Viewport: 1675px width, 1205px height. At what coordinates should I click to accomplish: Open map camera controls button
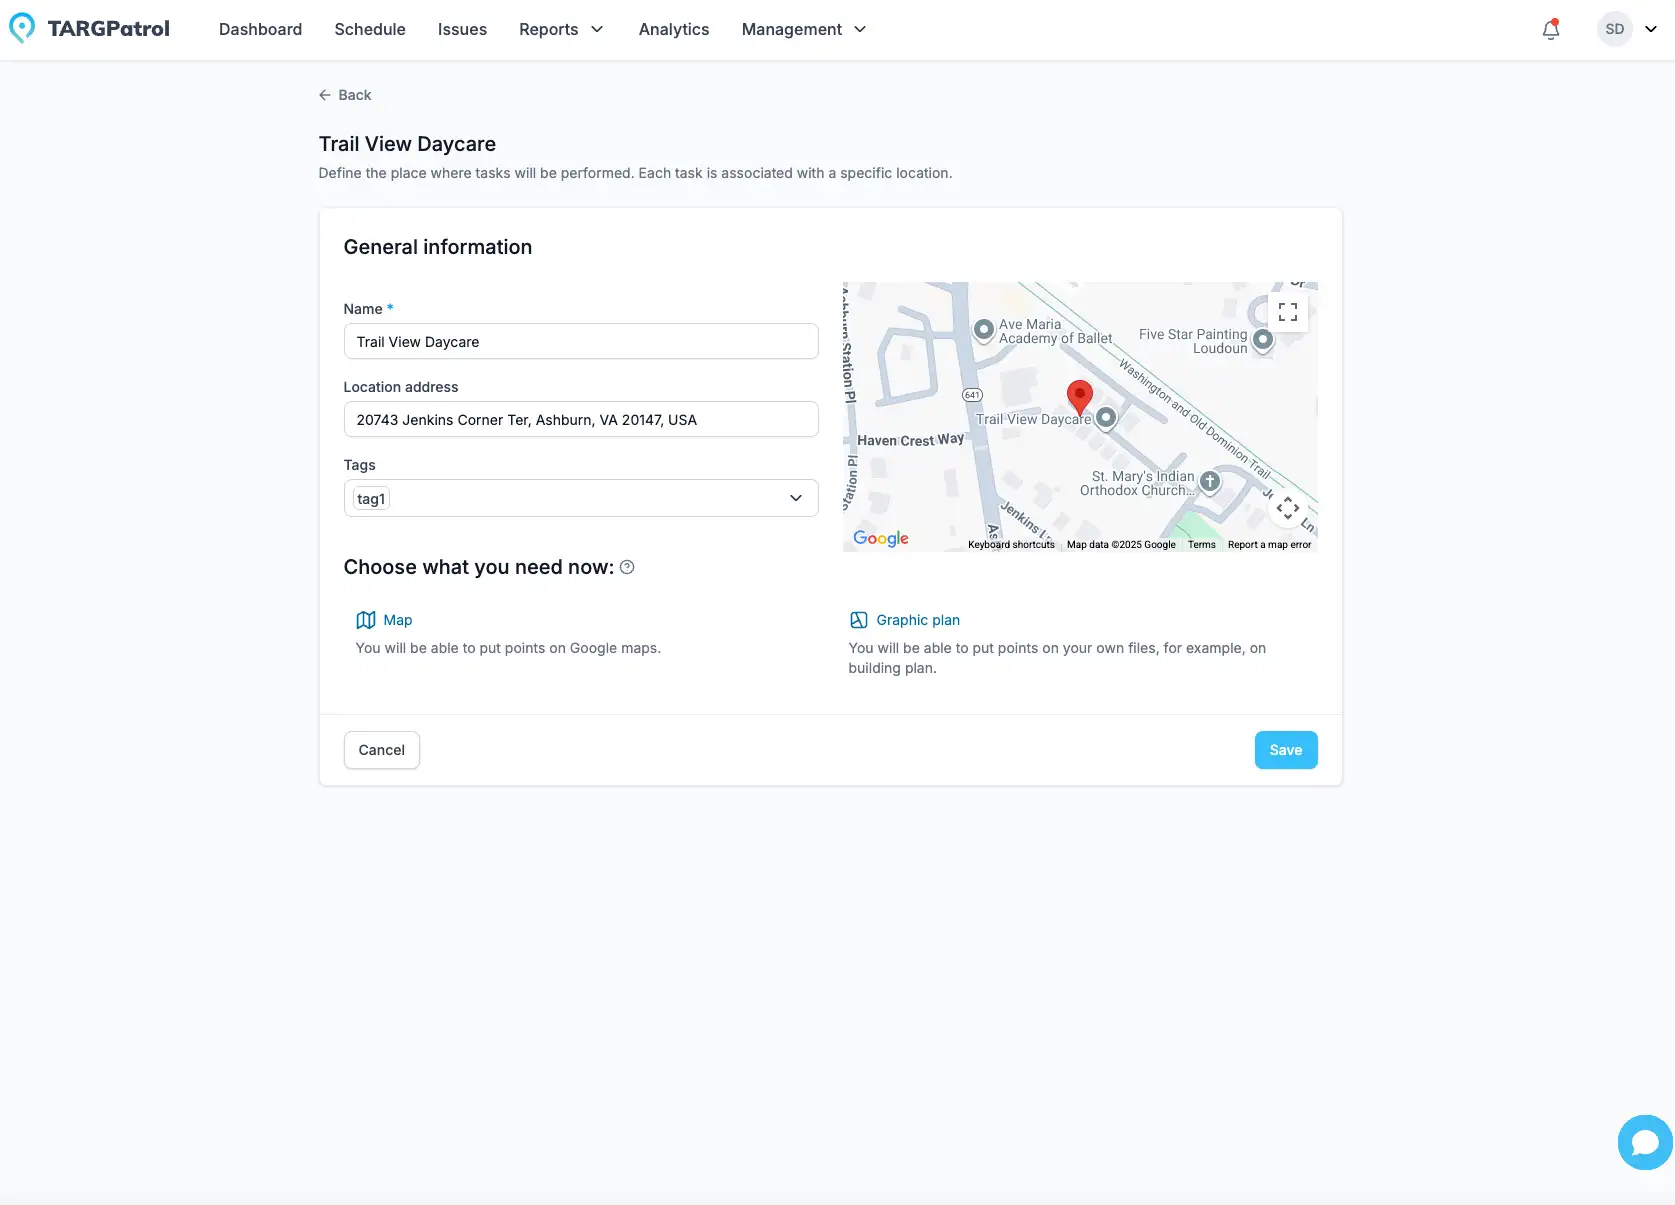pos(1288,508)
